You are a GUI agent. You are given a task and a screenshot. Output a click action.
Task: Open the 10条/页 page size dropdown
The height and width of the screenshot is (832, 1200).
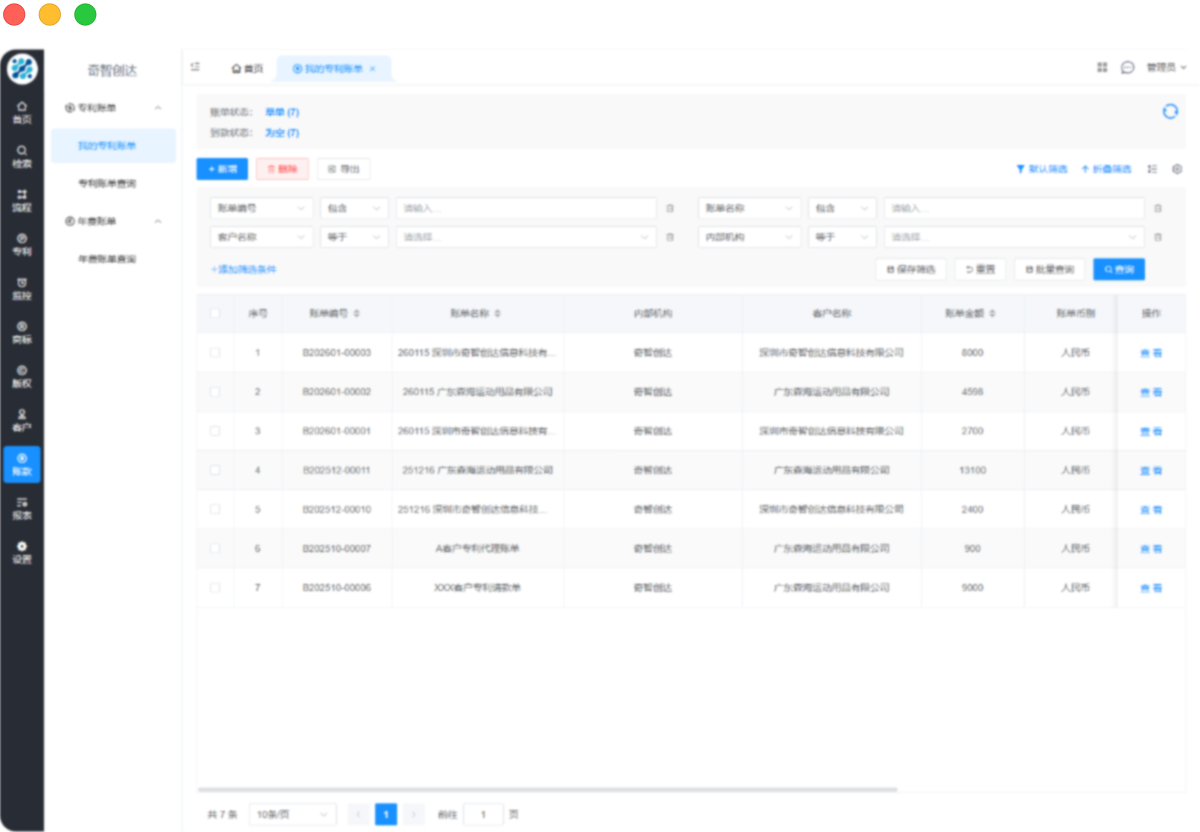[292, 814]
